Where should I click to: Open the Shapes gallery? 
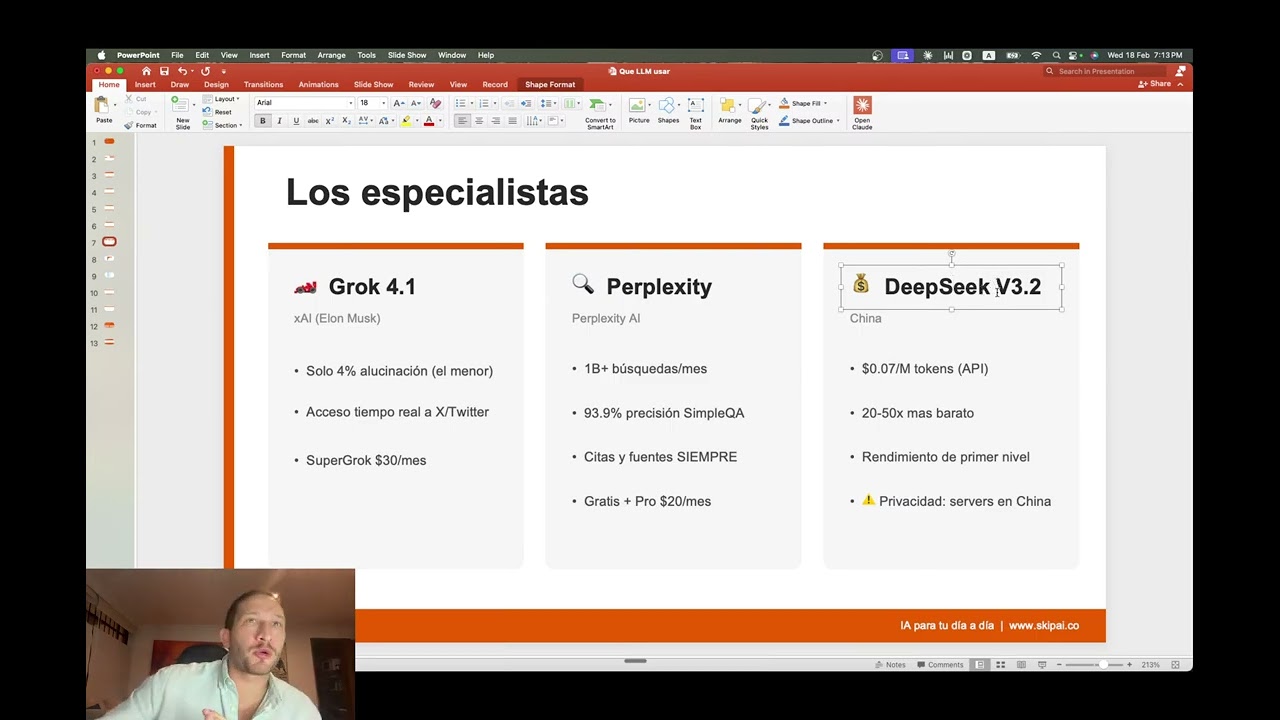(x=668, y=110)
